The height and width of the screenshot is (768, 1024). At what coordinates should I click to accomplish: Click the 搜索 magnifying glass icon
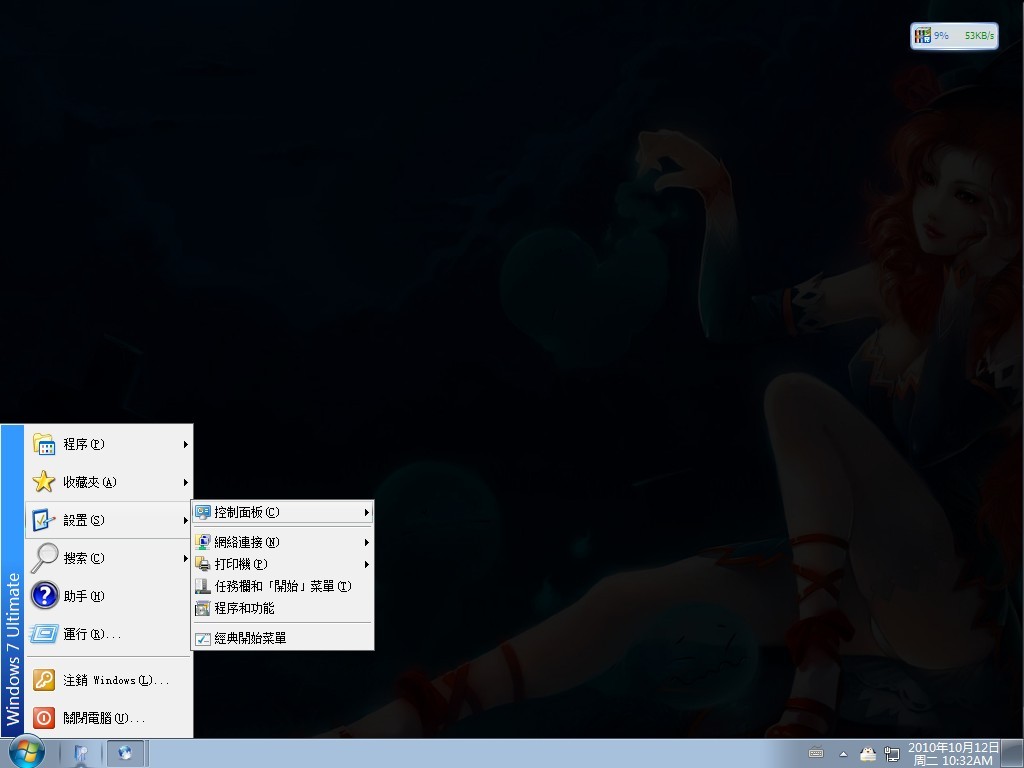44,558
